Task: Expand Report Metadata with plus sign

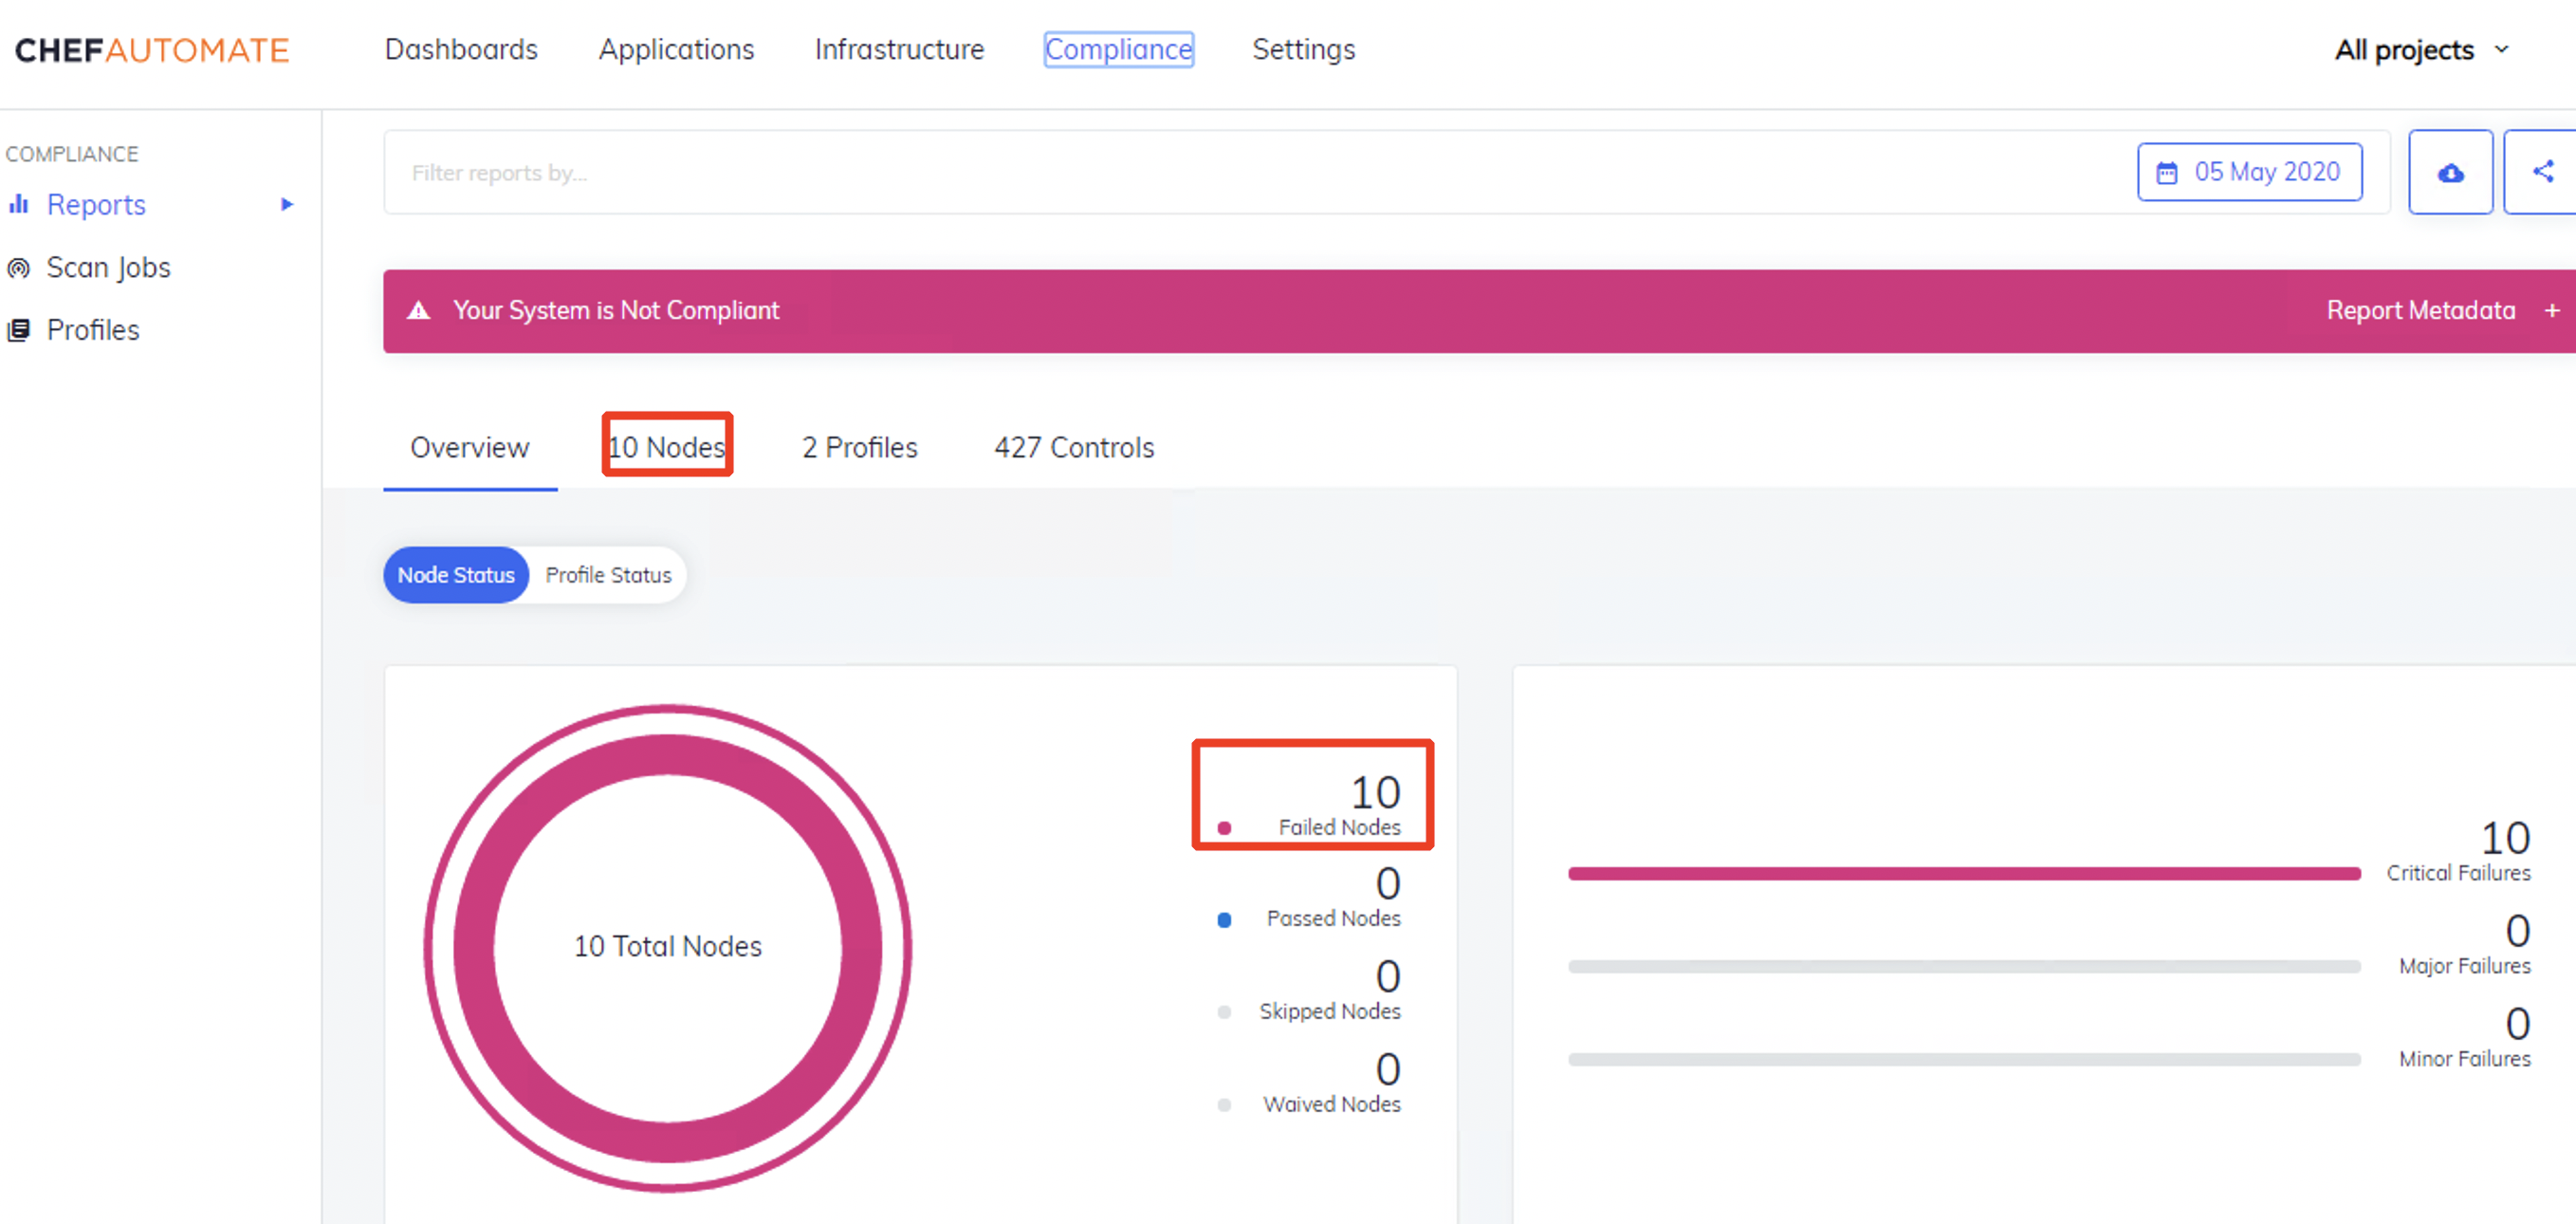Action: [x=2551, y=311]
